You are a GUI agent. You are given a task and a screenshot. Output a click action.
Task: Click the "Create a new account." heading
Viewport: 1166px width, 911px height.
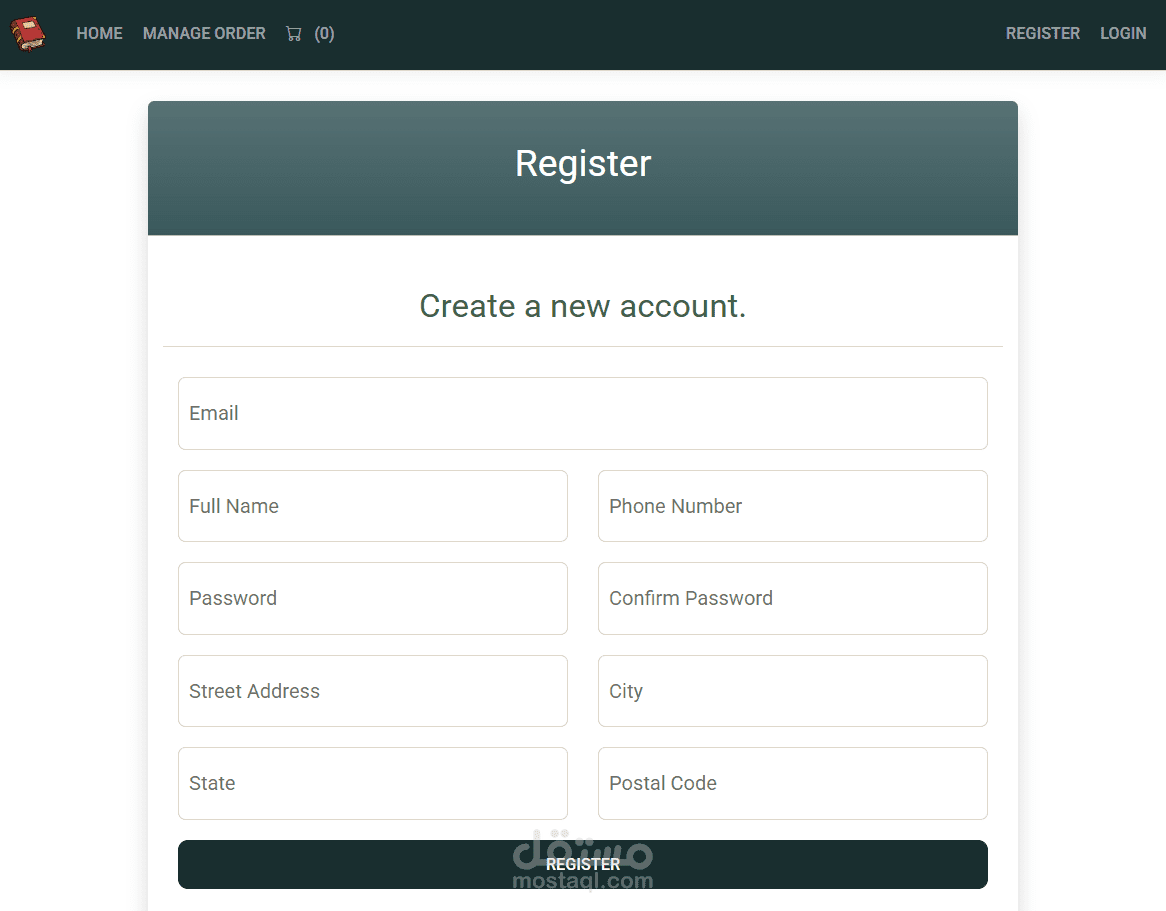[x=583, y=306]
